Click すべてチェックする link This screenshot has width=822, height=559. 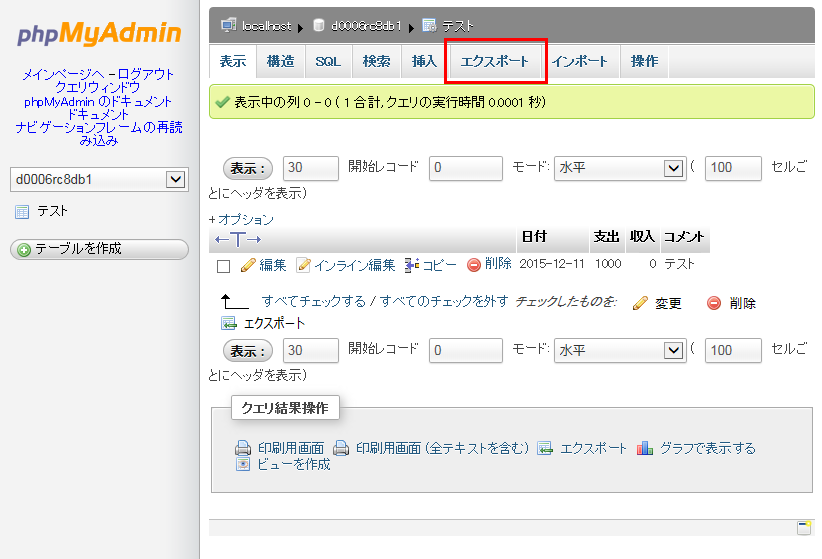[x=314, y=302]
